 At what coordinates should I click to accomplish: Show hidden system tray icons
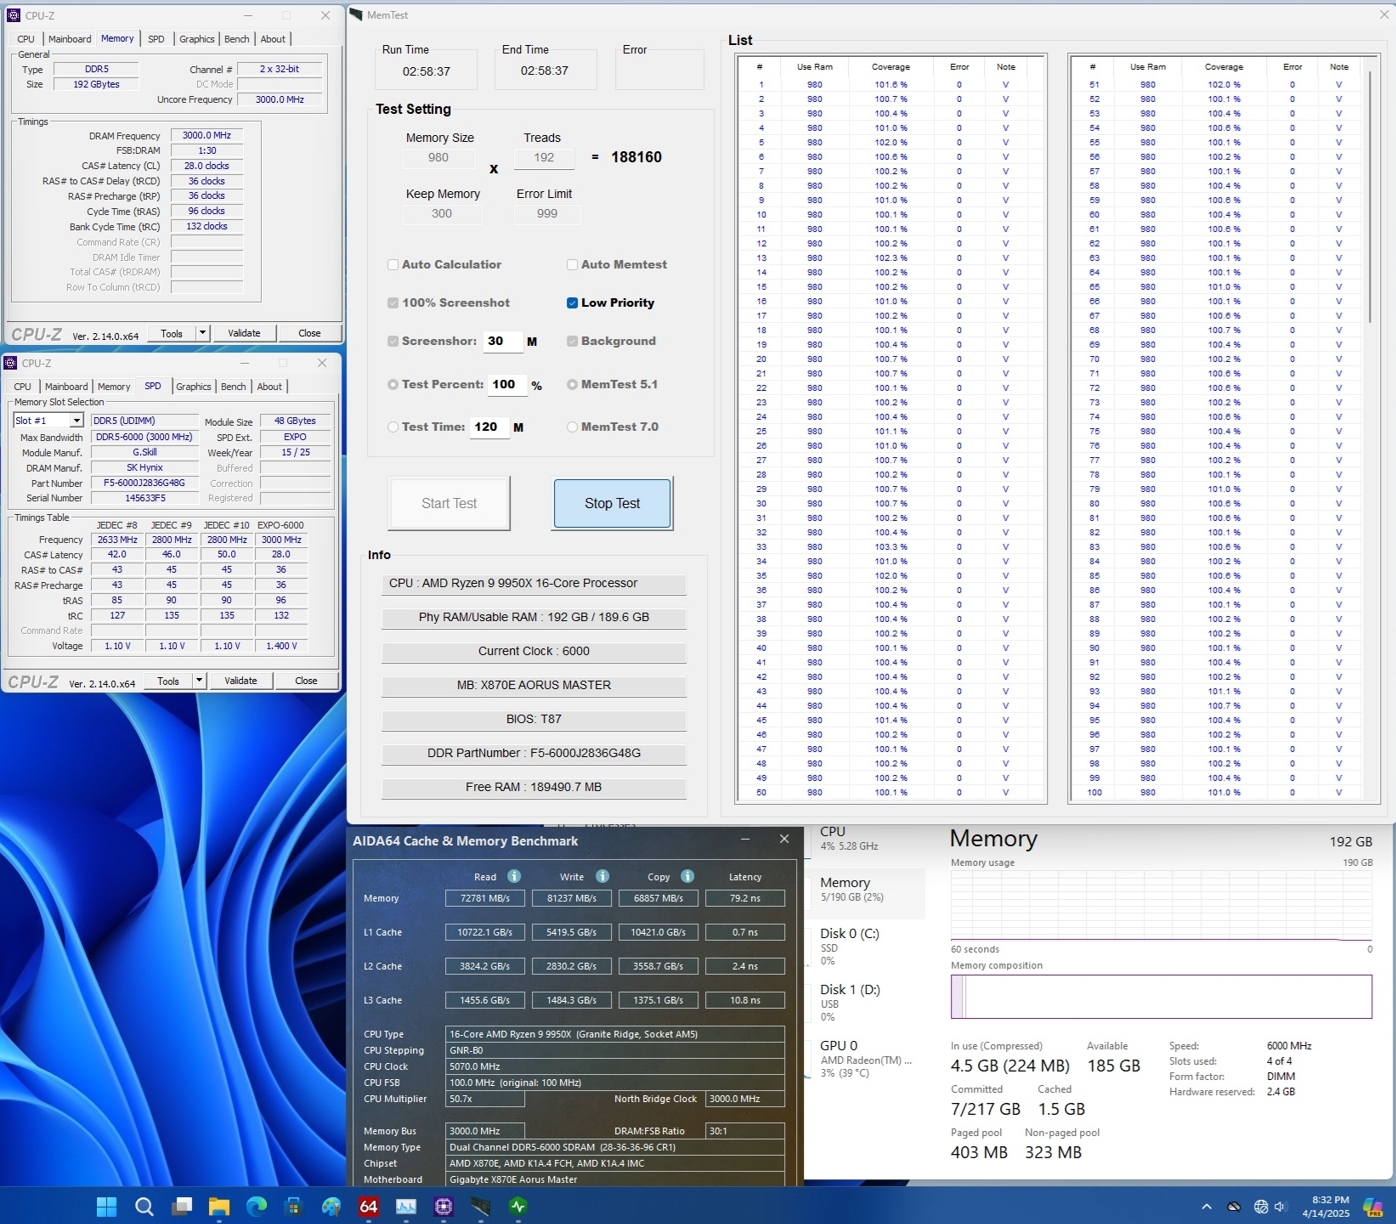(1206, 1206)
